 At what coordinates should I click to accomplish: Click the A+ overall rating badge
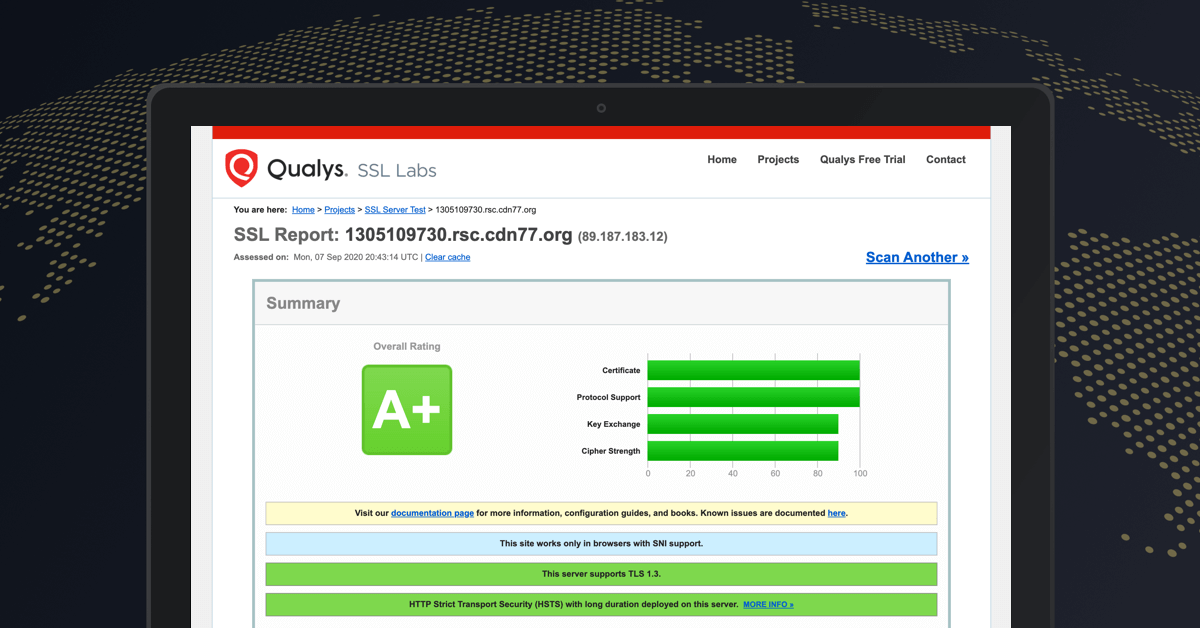(x=407, y=410)
